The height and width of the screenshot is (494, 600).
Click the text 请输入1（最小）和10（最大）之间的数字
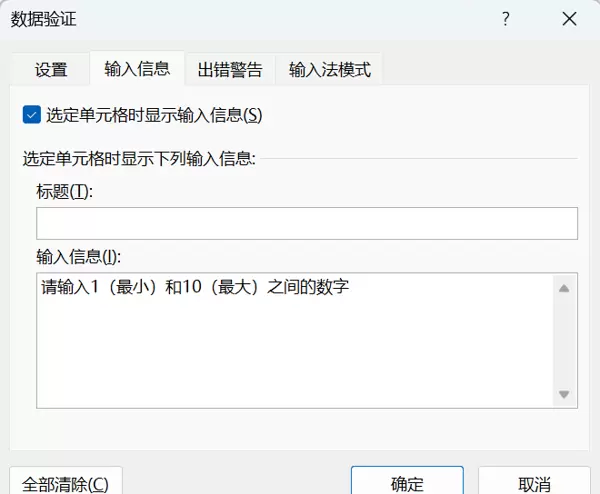tap(195, 288)
